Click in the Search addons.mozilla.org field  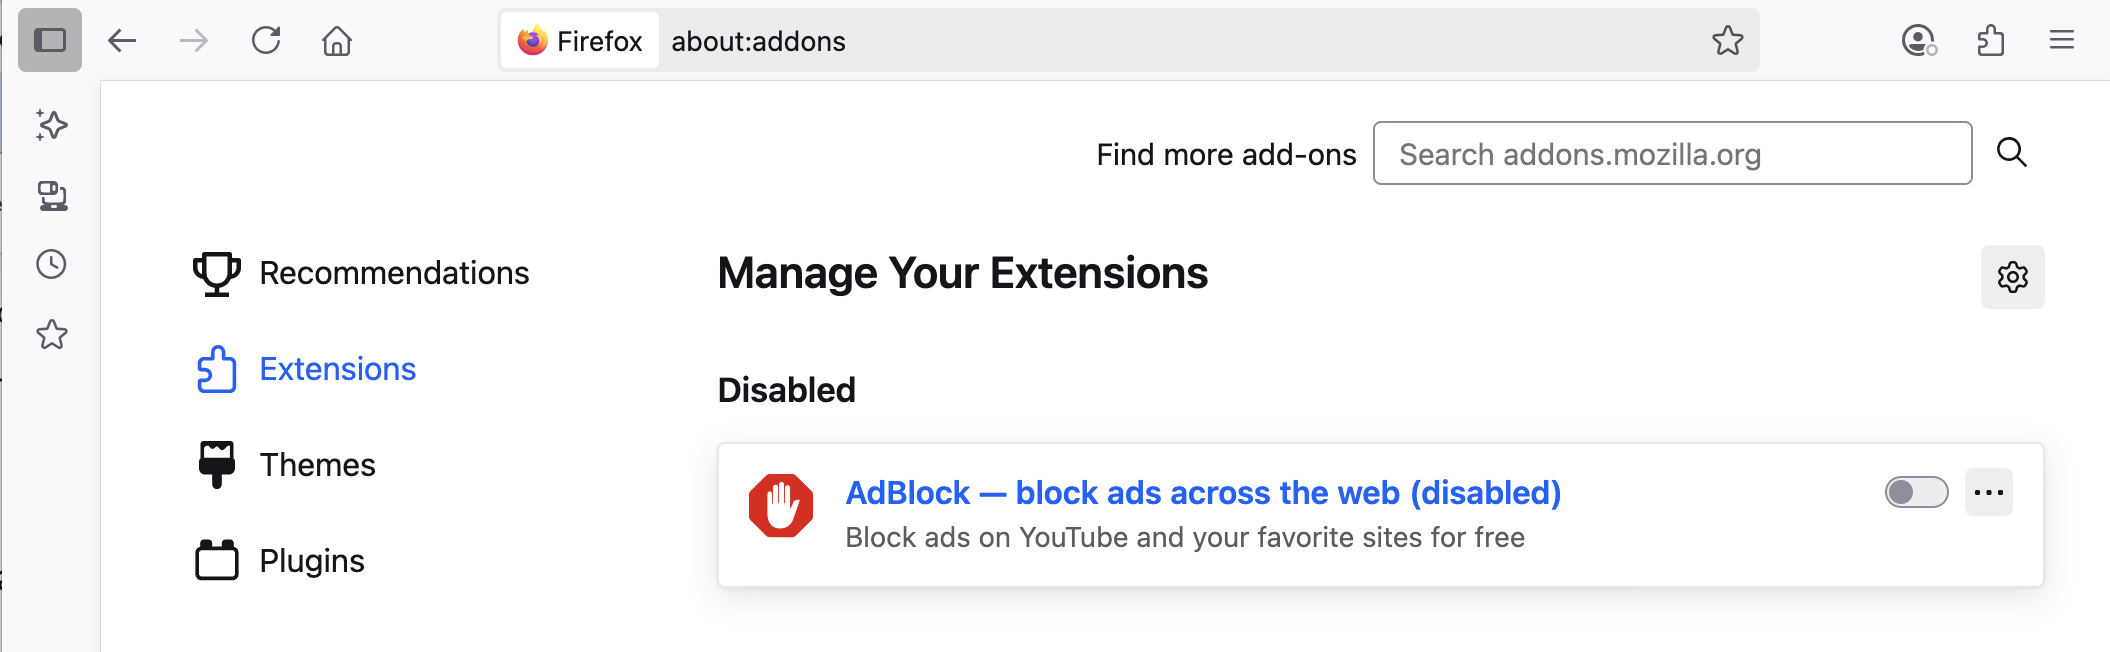[1671, 153]
